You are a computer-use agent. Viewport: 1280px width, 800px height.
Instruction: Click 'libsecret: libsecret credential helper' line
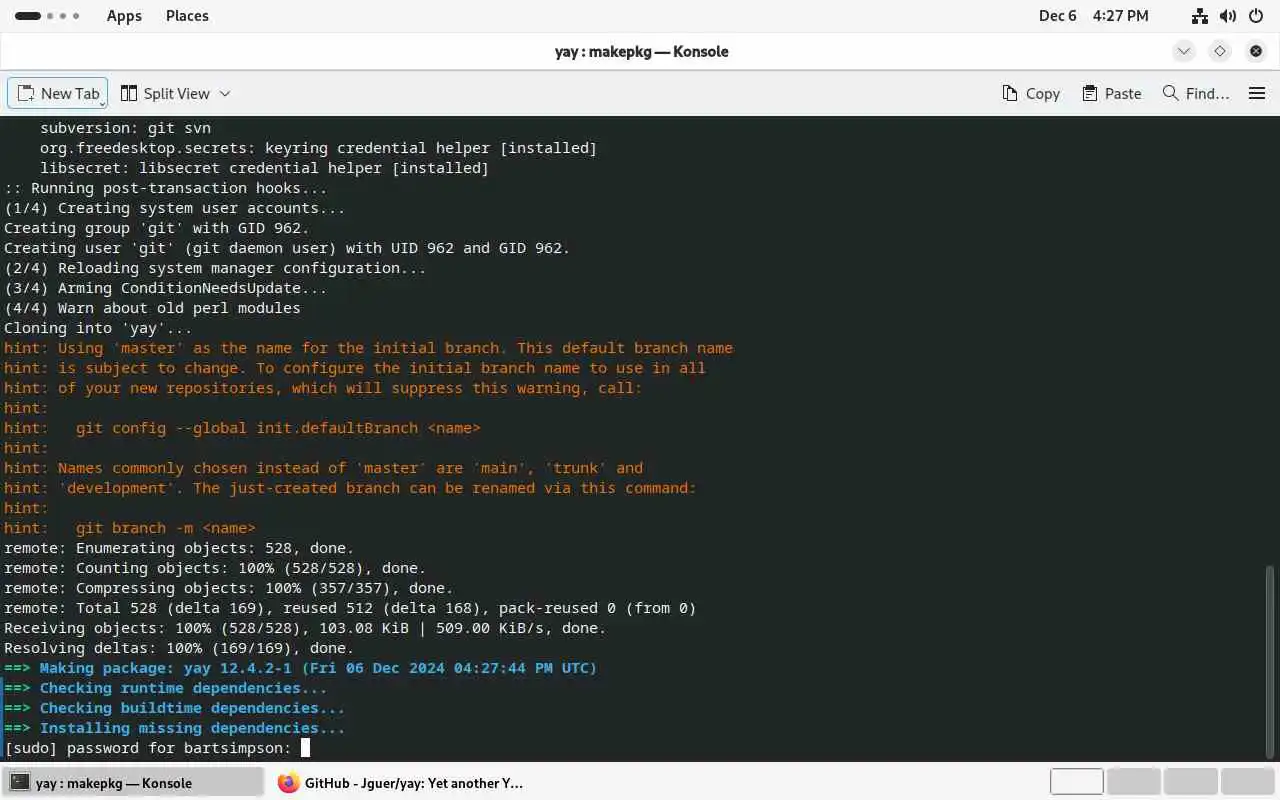[x=264, y=168]
